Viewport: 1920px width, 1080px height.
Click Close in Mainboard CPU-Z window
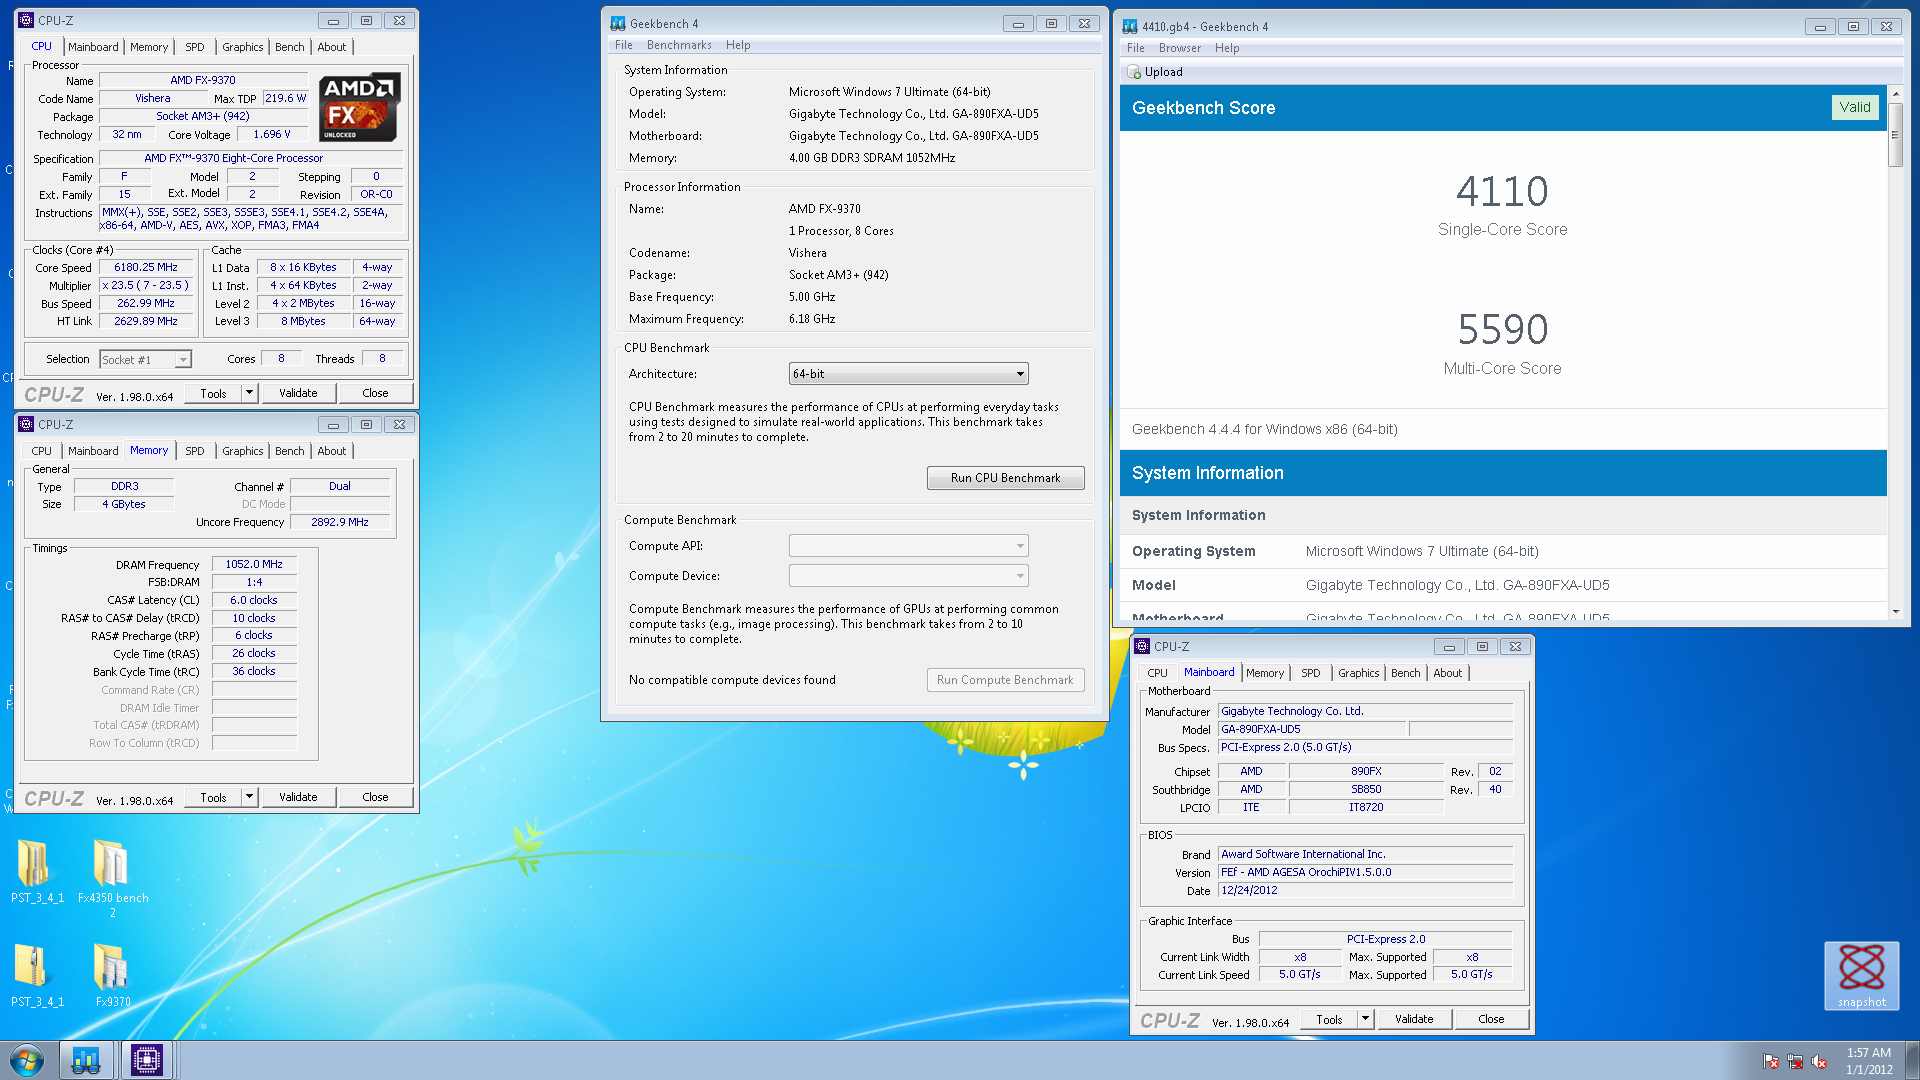pyautogui.click(x=1491, y=1019)
